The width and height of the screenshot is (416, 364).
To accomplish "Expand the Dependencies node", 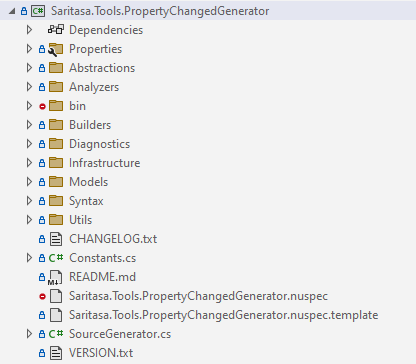I will pyautogui.click(x=29, y=30).
